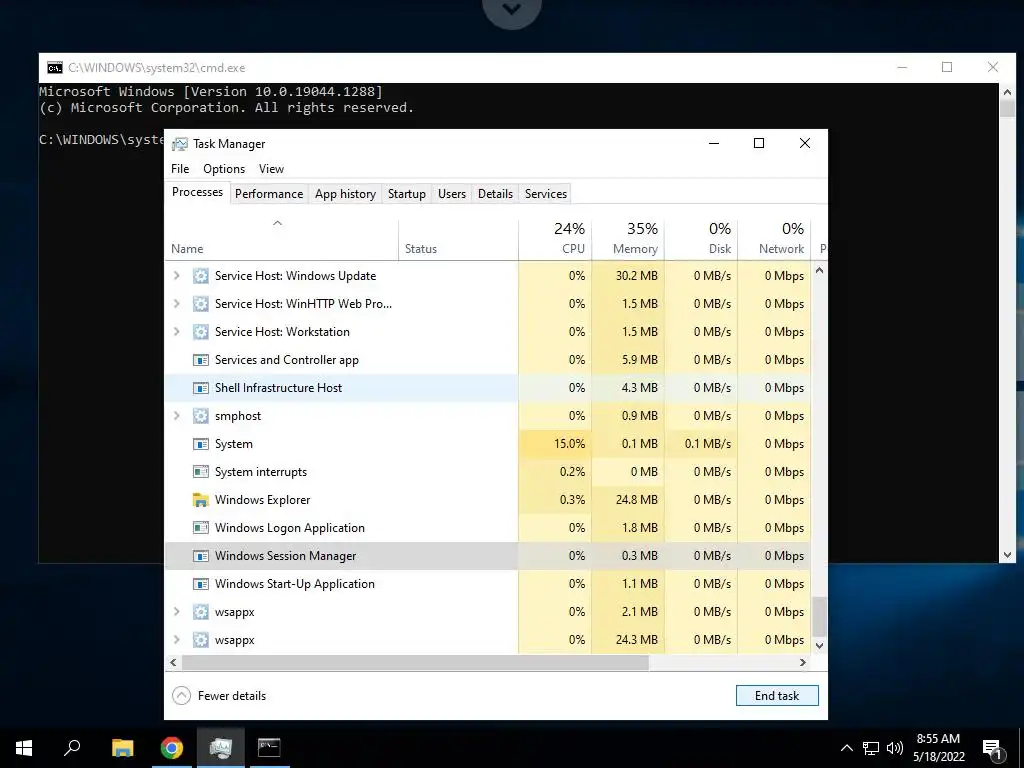Select the Windows Explorer process row

487,500
